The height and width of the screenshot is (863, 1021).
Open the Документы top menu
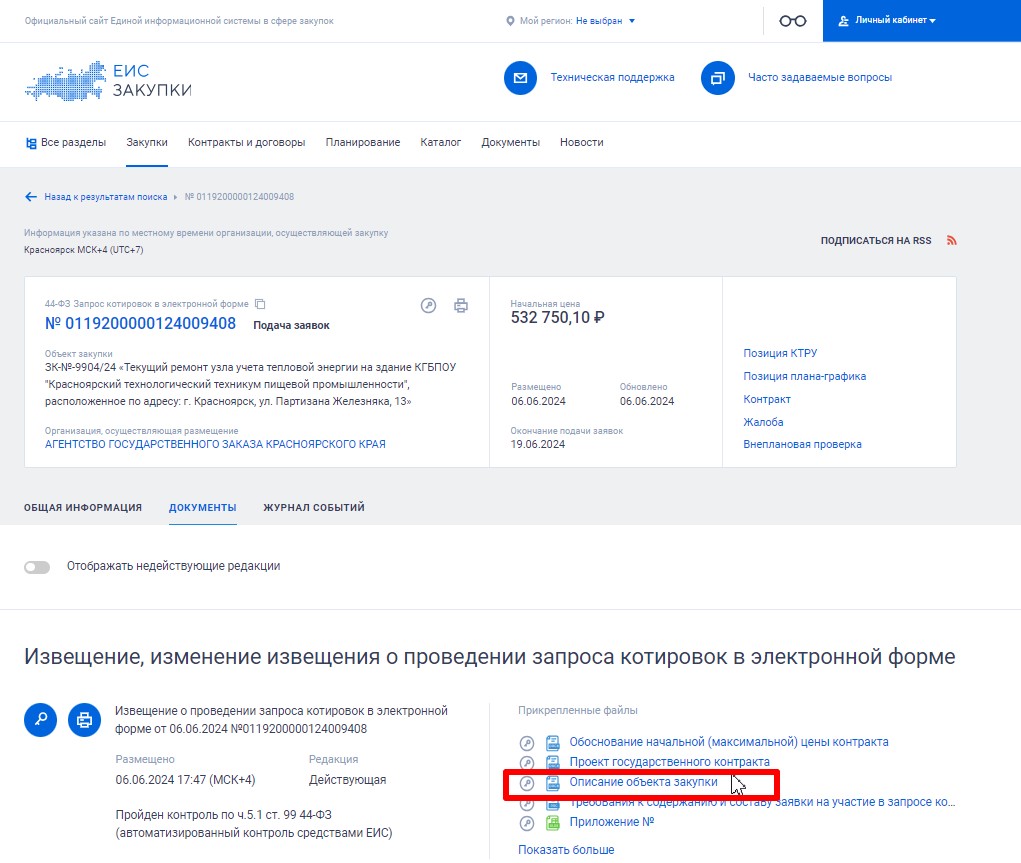coord(510,142)
